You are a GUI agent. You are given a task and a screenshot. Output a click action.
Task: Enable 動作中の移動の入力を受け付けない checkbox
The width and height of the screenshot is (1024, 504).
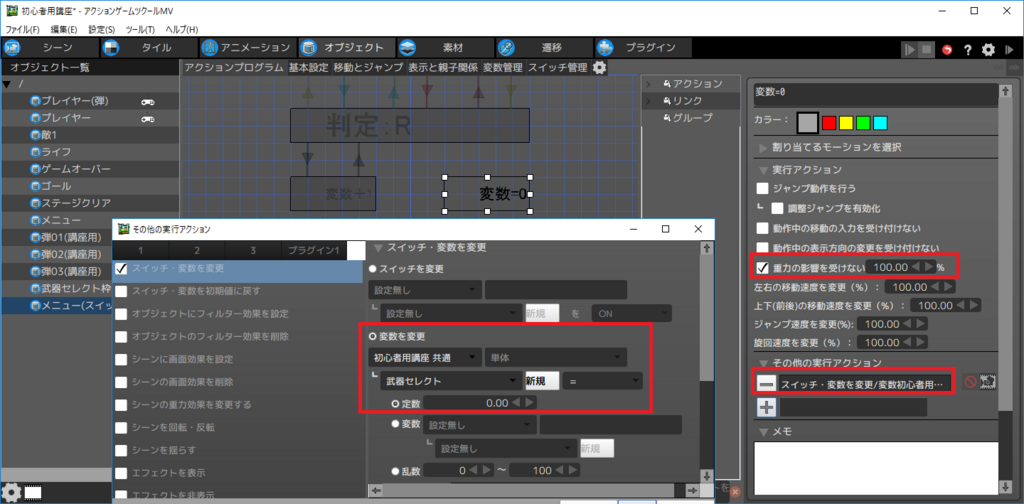coord(762,228)
